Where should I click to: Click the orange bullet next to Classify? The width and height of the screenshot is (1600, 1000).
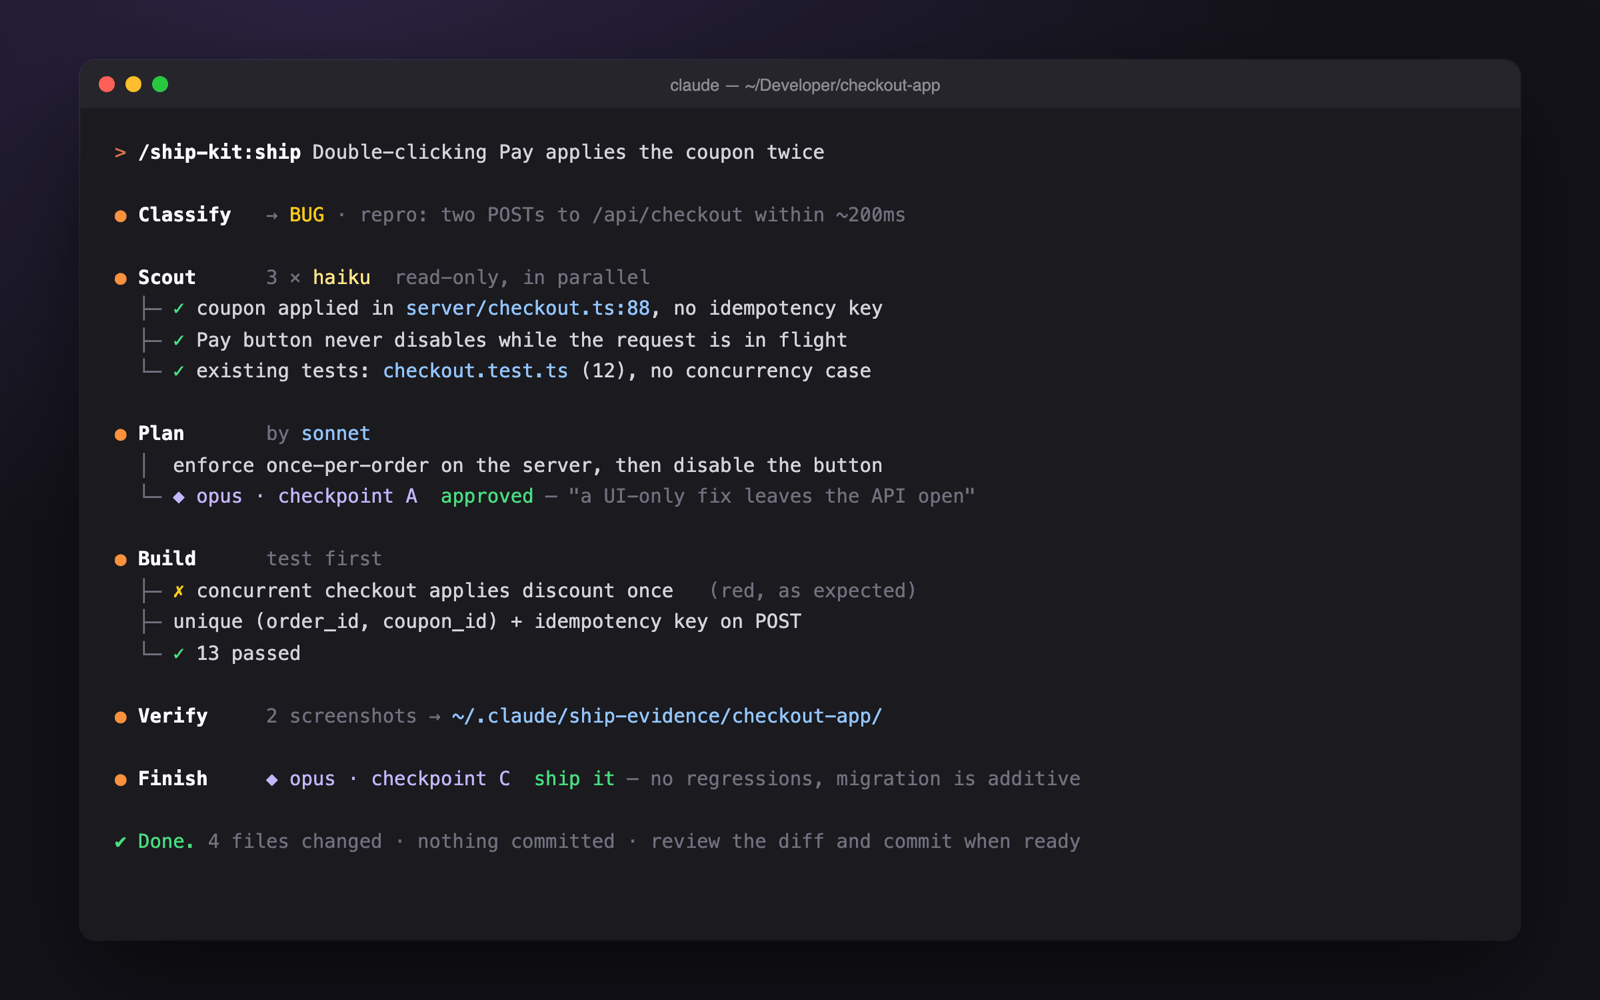[120, 216]
